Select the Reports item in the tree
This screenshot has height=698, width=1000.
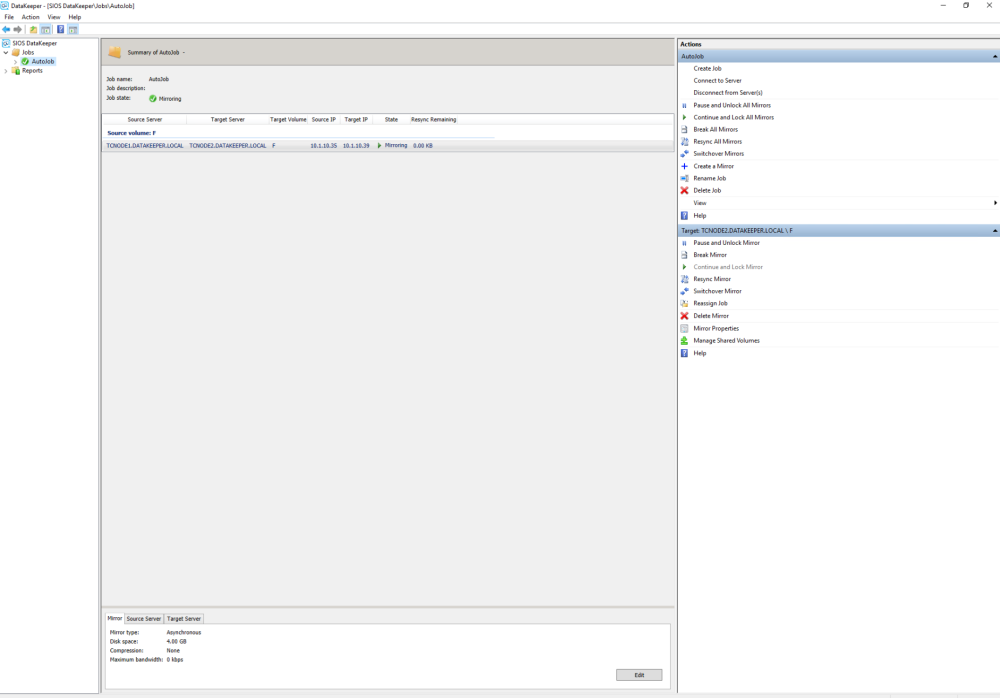tap(32, 71)
